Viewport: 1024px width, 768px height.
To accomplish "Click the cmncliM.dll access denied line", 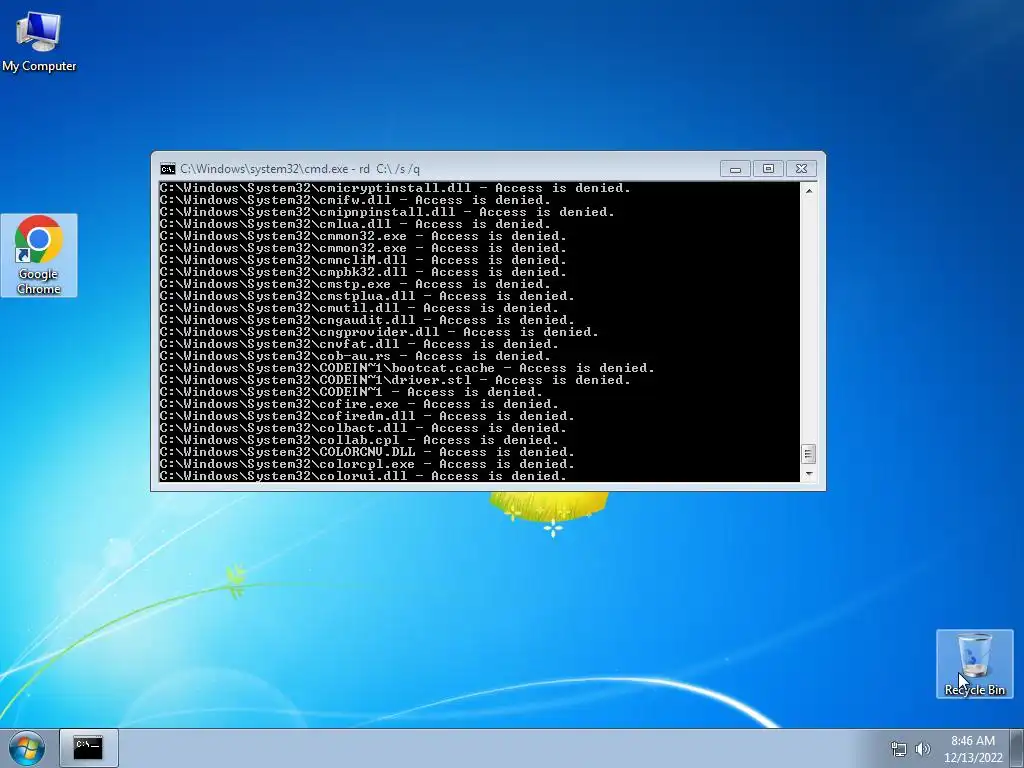I will click(363, 260).
